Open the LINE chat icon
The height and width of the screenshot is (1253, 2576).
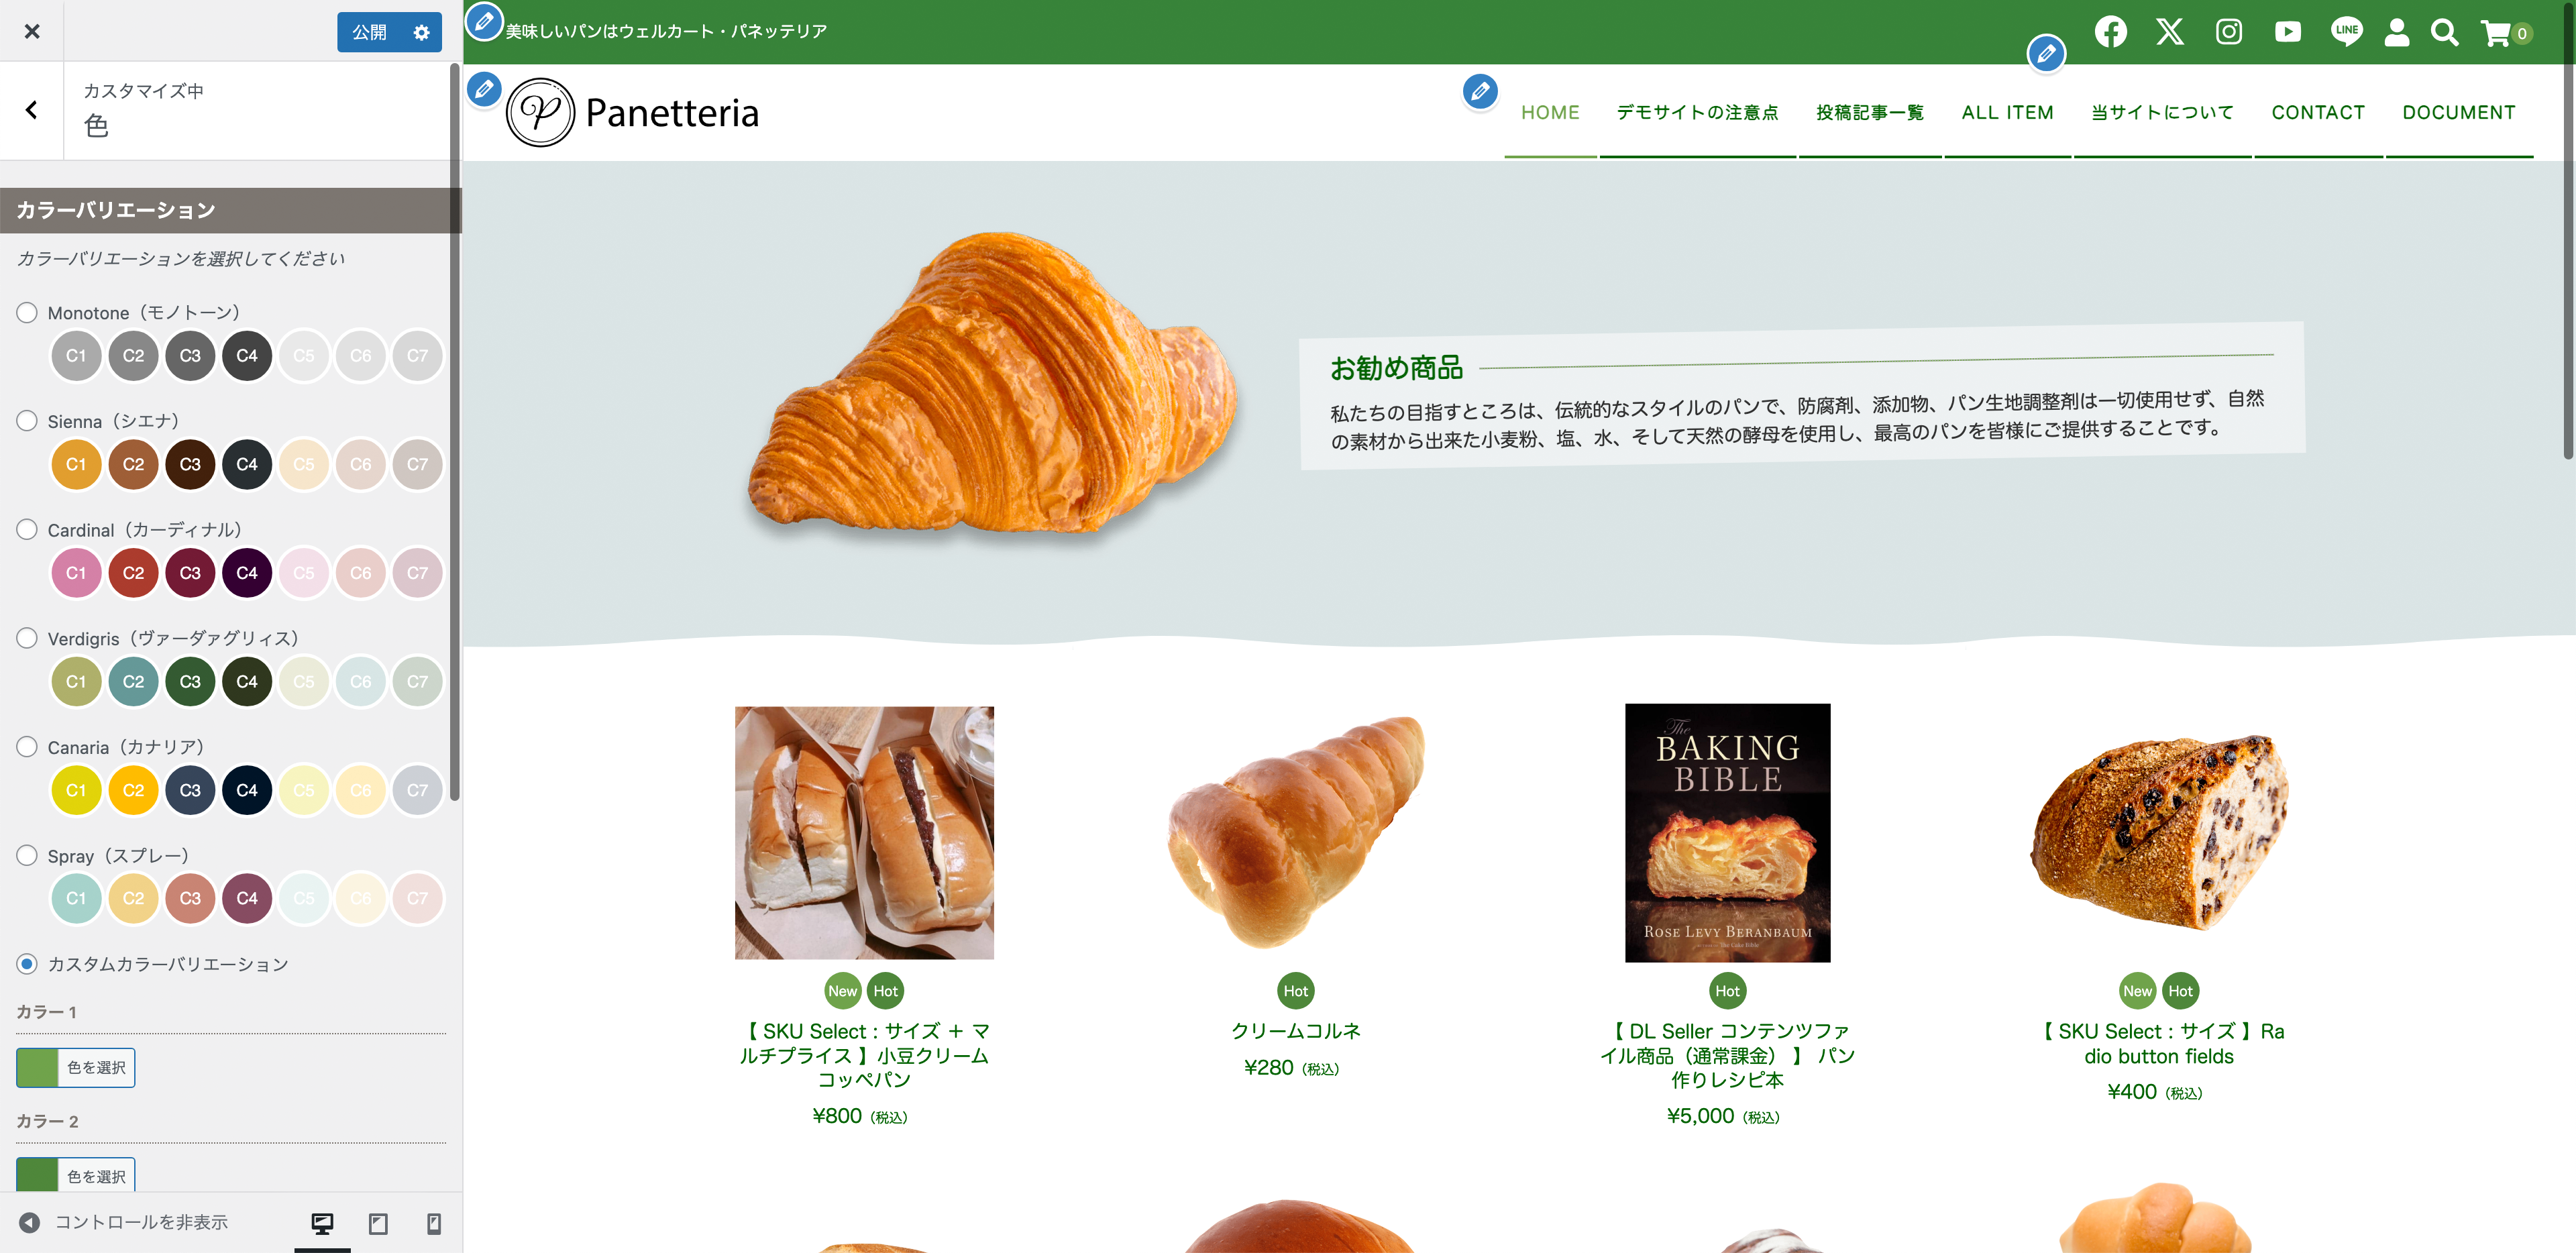click(x=2346, y=32)
